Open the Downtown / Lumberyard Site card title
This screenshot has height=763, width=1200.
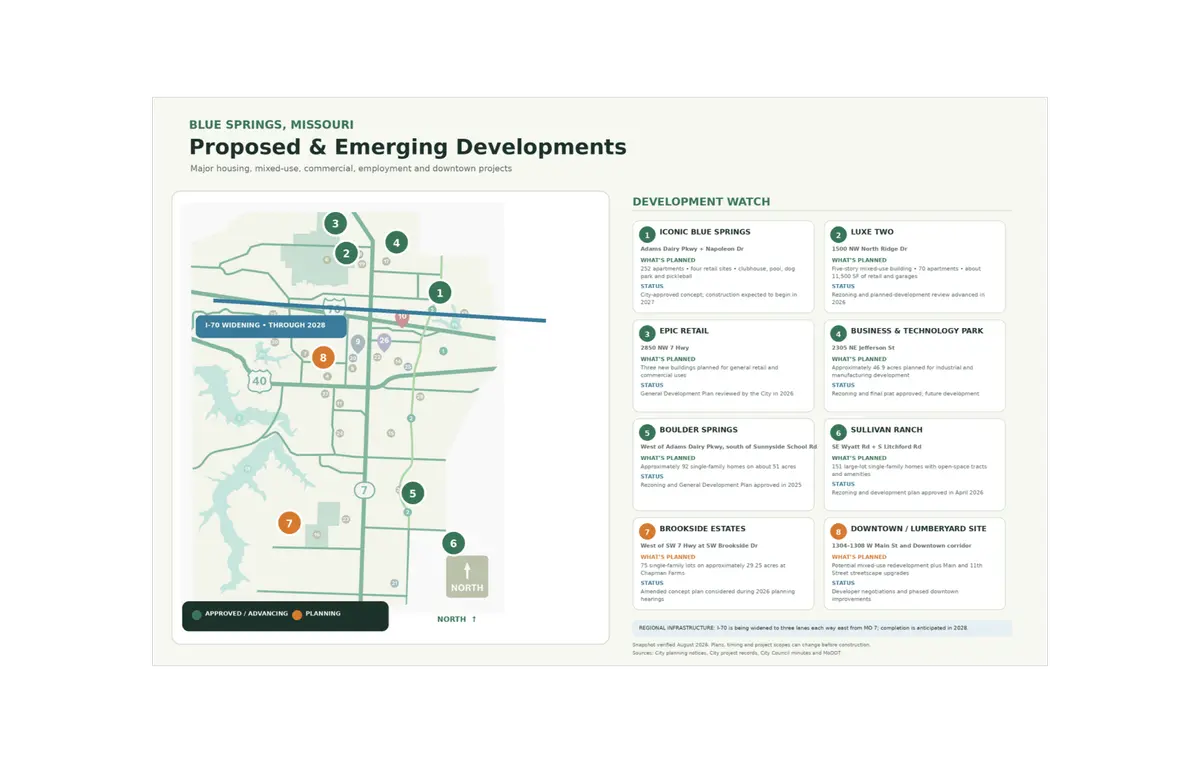tap(919, 529)
